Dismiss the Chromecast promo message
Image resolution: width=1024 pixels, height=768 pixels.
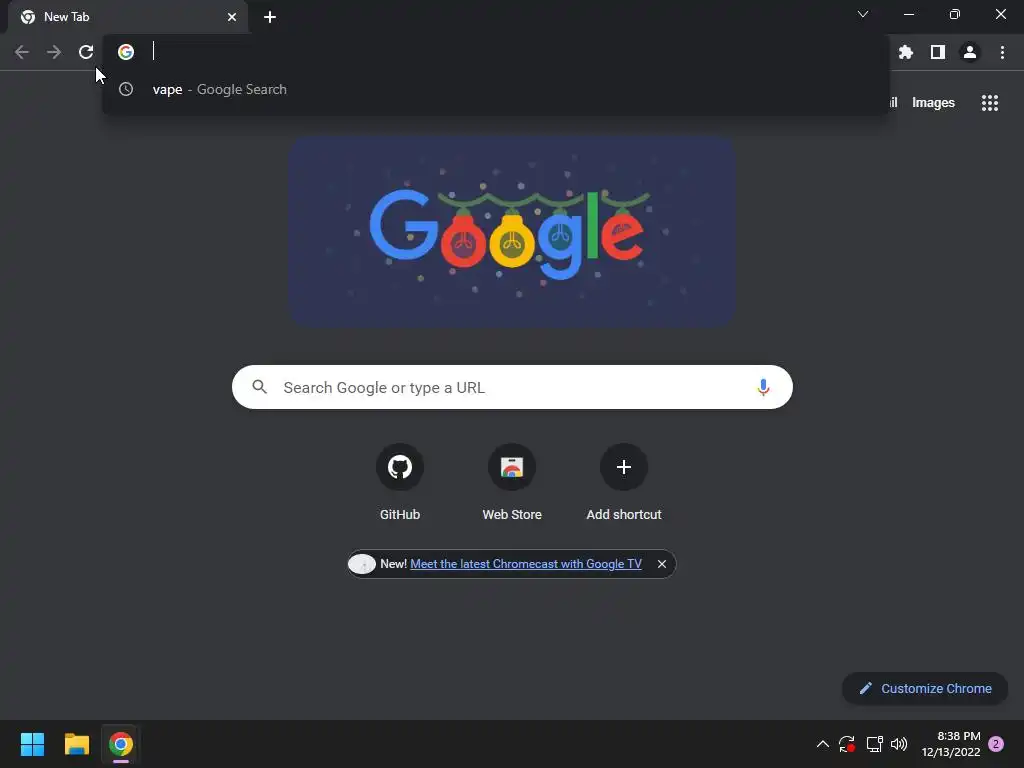coord(662,564)
